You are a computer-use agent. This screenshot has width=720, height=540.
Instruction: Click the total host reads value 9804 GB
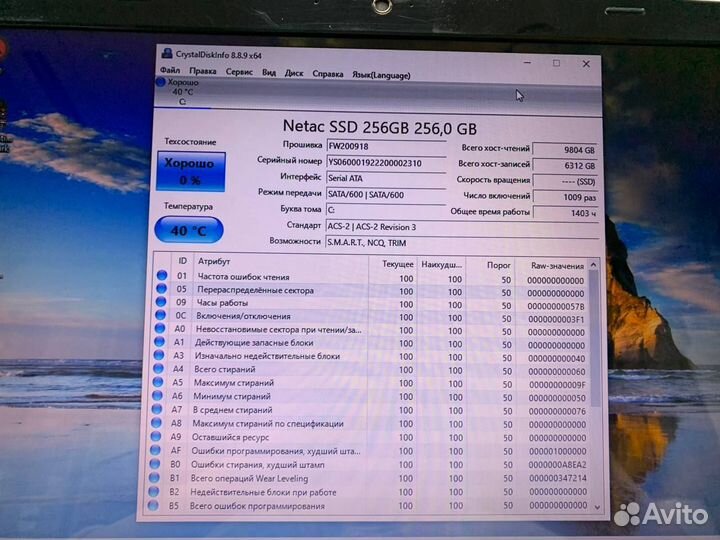click(x=565, y=150)
